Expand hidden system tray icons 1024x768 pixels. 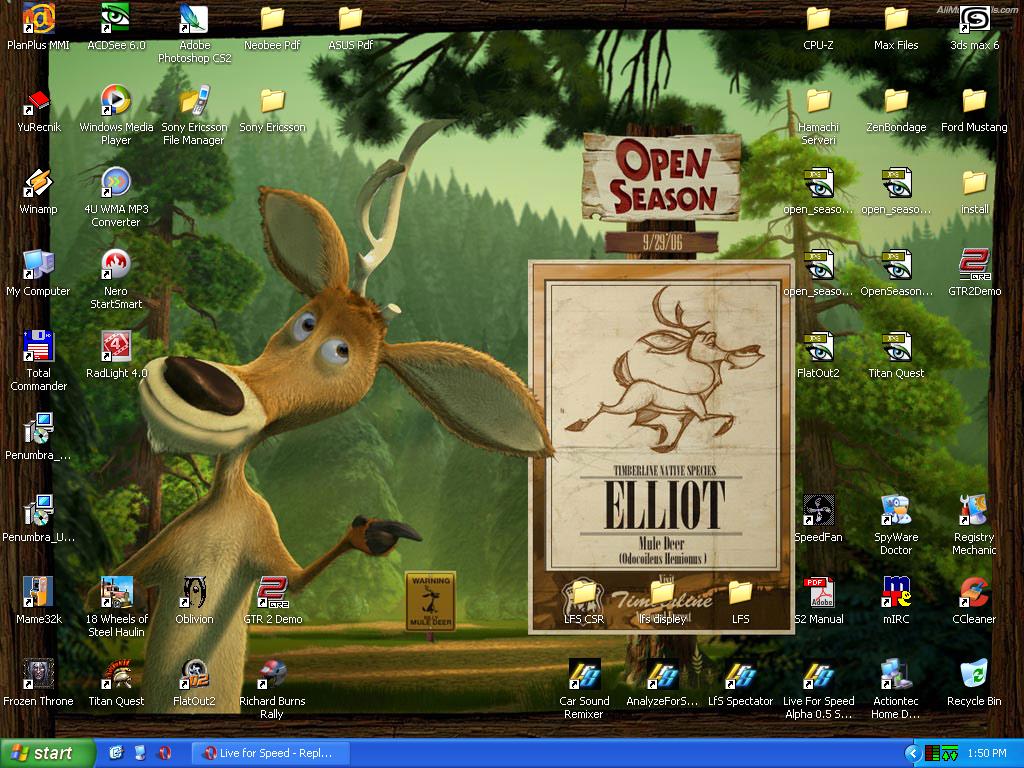click(x=912, y=753)
